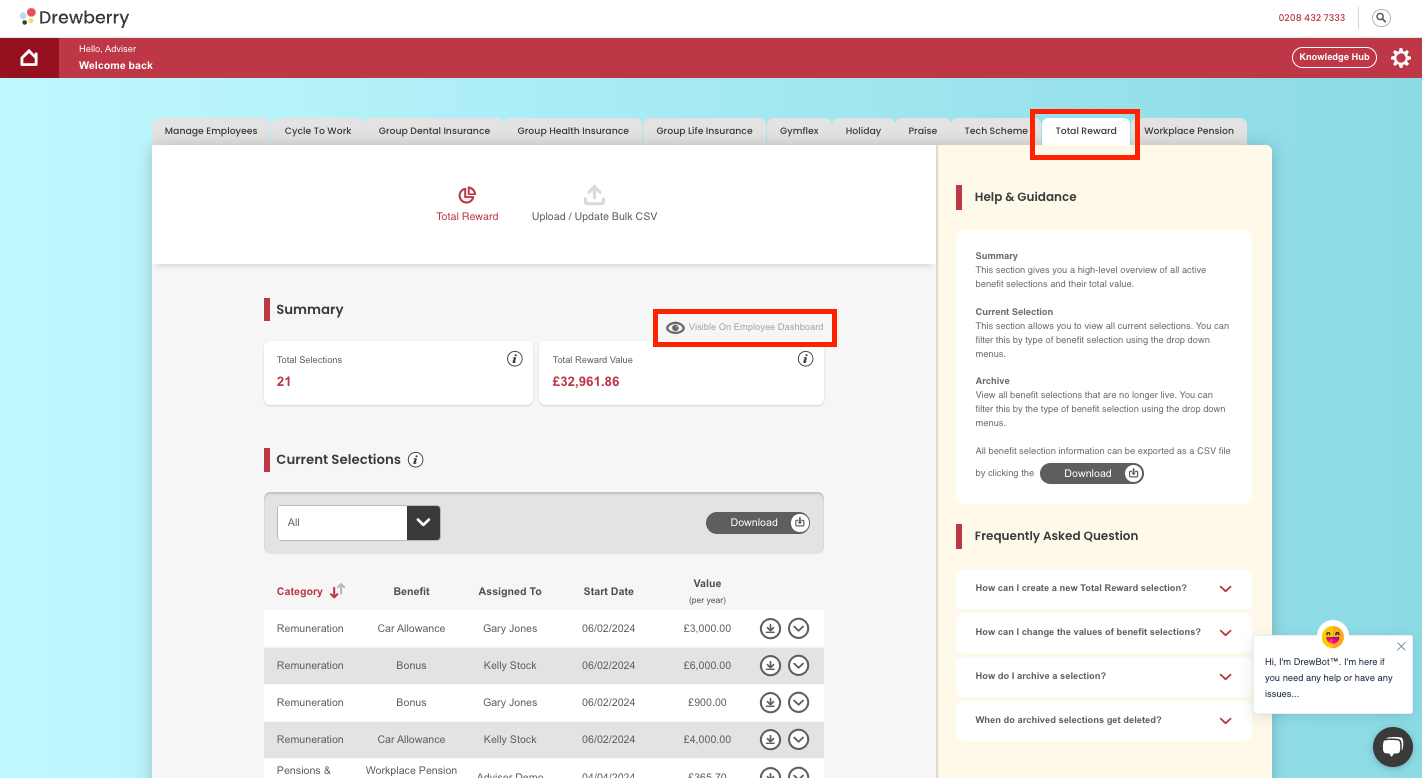Sort the table by the Category arrows
Image resolution: width=1422 pixels, height=778 pixels.
tap(337, 591)
